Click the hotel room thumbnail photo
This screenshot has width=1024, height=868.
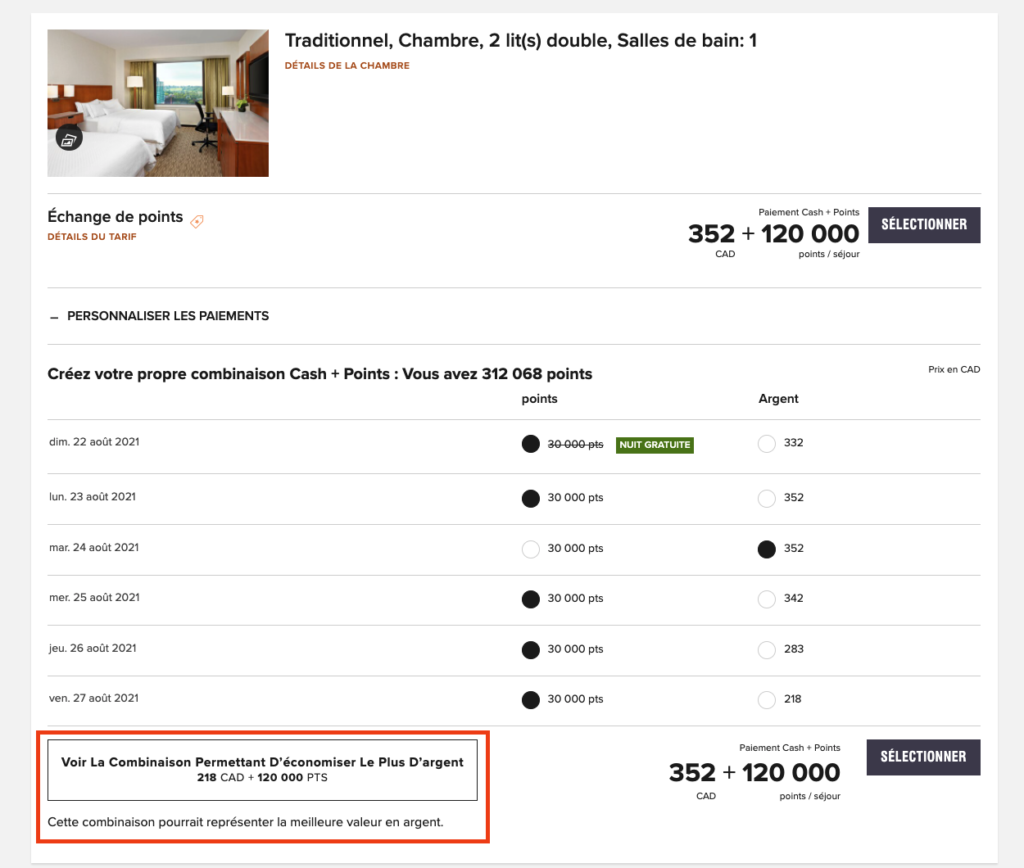tap(158, 103)
